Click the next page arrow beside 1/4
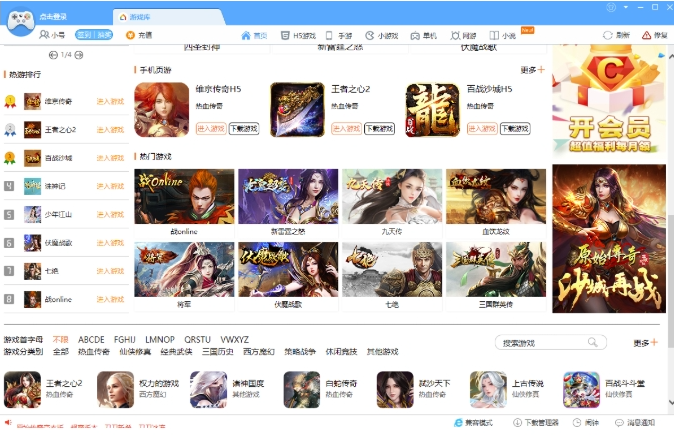This screenshot has width=674, height=435. pyautogui.click(x=79, y=55)
